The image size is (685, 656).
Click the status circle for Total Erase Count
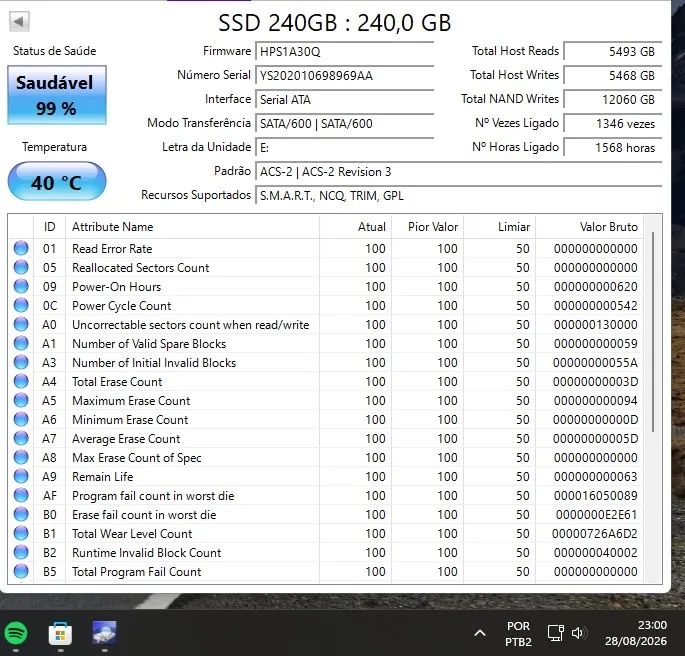click(21, 381)
